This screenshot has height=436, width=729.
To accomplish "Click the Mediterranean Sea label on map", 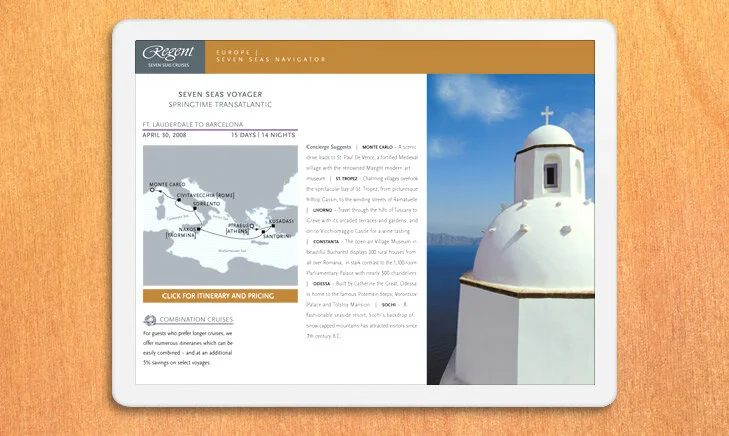I will (232, 251).
